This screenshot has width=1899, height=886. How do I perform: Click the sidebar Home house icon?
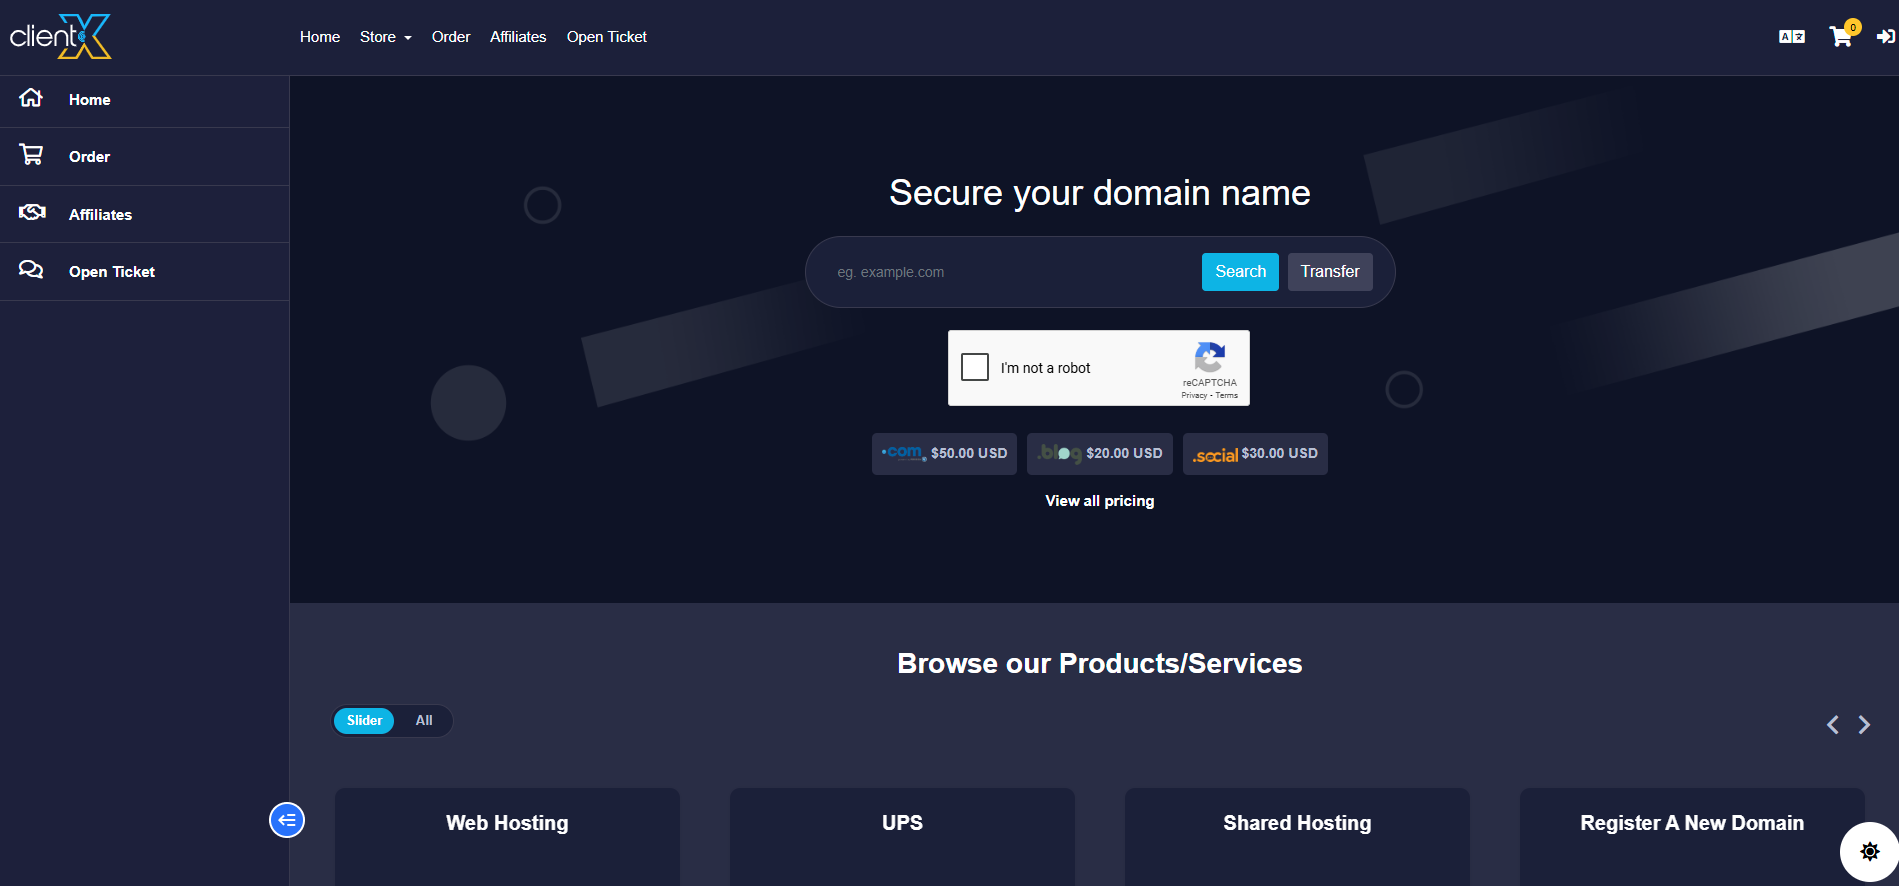pos(31,98)
